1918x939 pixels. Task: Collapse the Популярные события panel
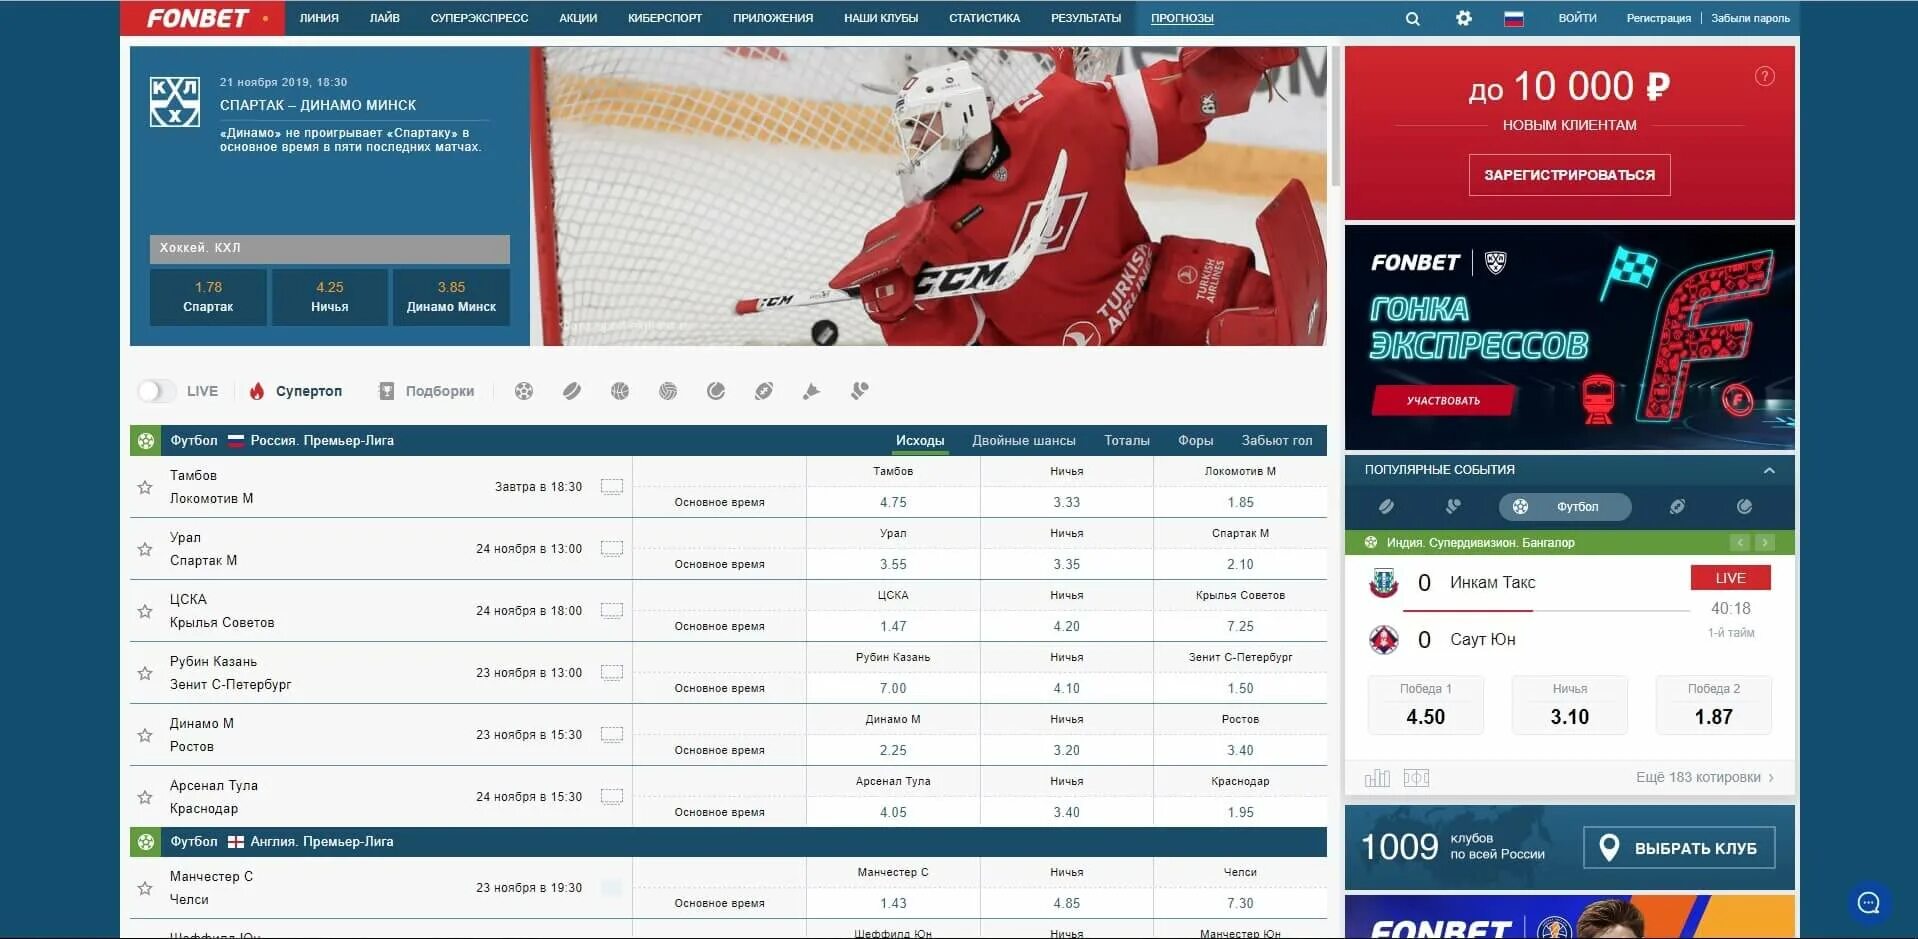pyautogui.click(x=1769, y=470)
